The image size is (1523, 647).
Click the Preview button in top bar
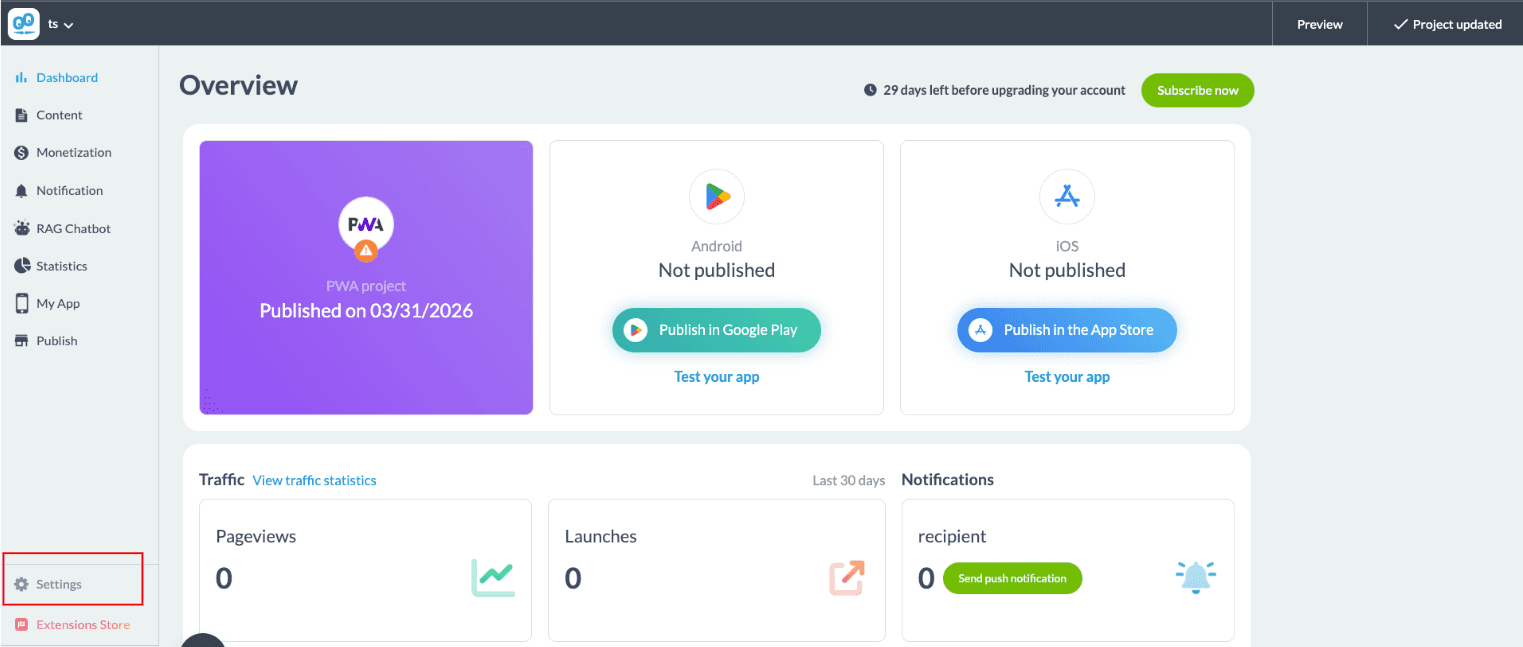coord(1319,24)
